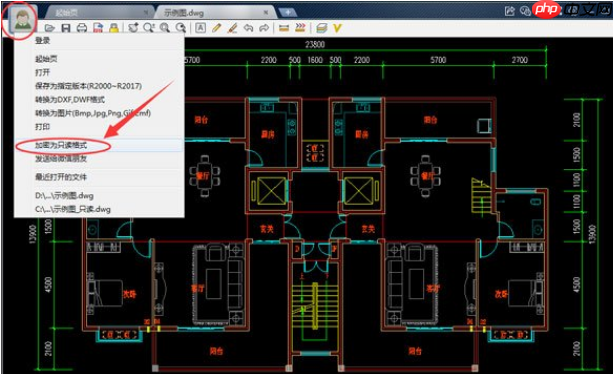Select the yellow pencil drawing tool
Image resolution: width=613 pixels, height=374 pixels.
point(217,28)
